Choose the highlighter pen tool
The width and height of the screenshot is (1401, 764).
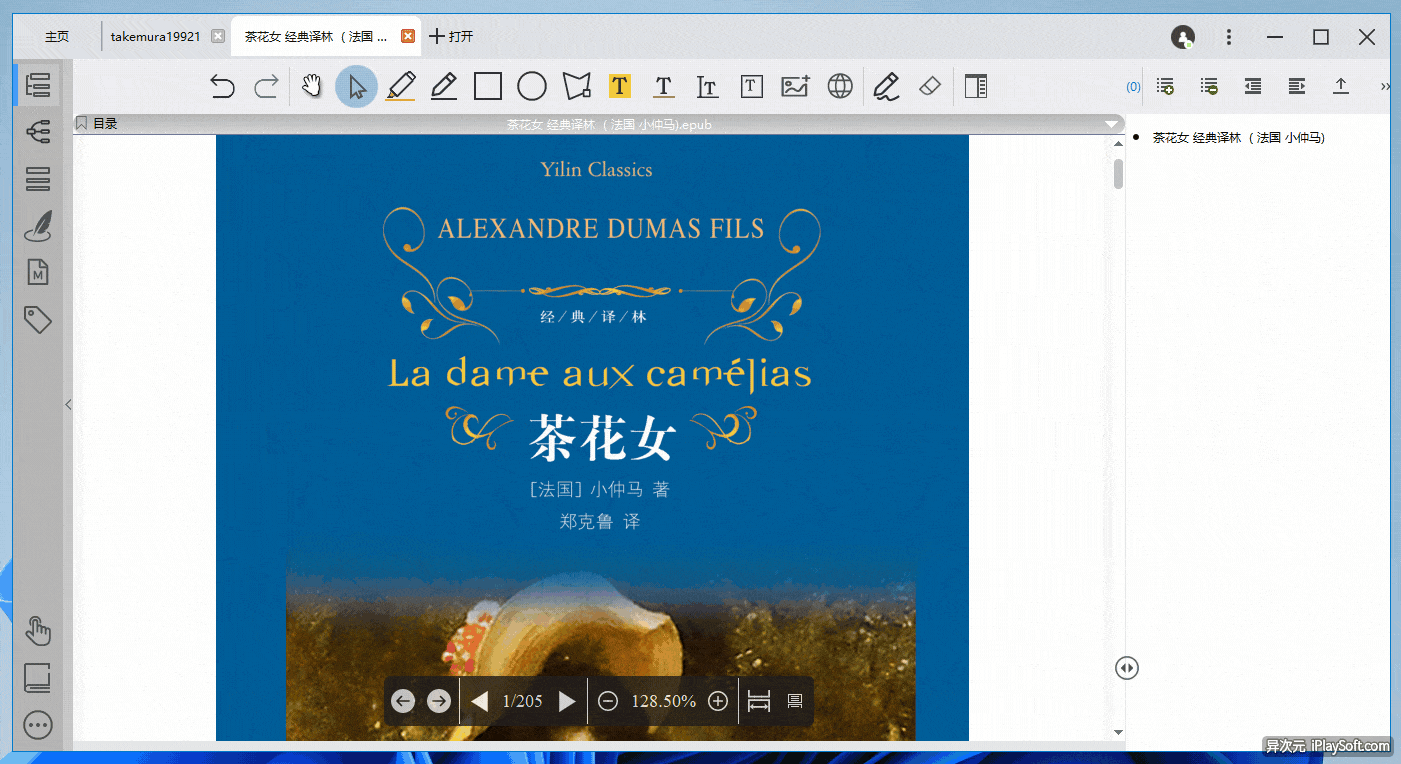400,86
